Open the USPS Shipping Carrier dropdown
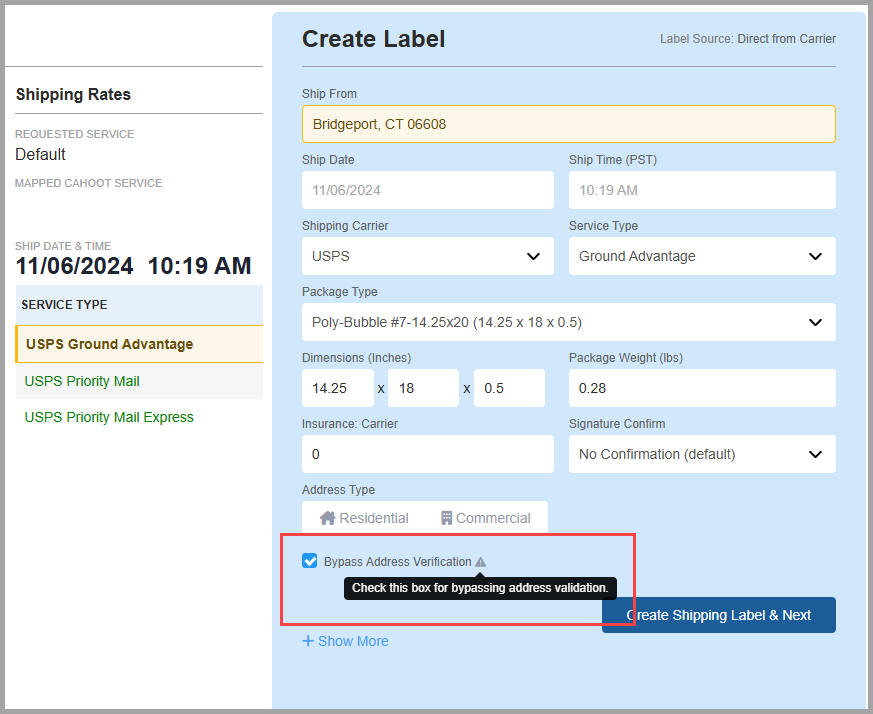The height and width of the screenshot is (714, 873). tap(428, 256)
